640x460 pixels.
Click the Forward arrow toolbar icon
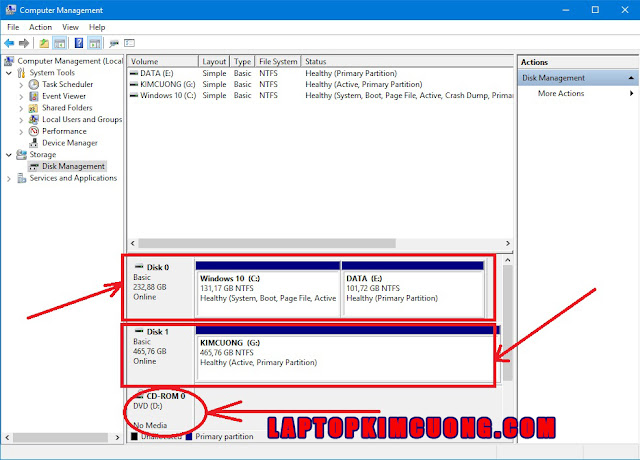(x=24, y=43)
